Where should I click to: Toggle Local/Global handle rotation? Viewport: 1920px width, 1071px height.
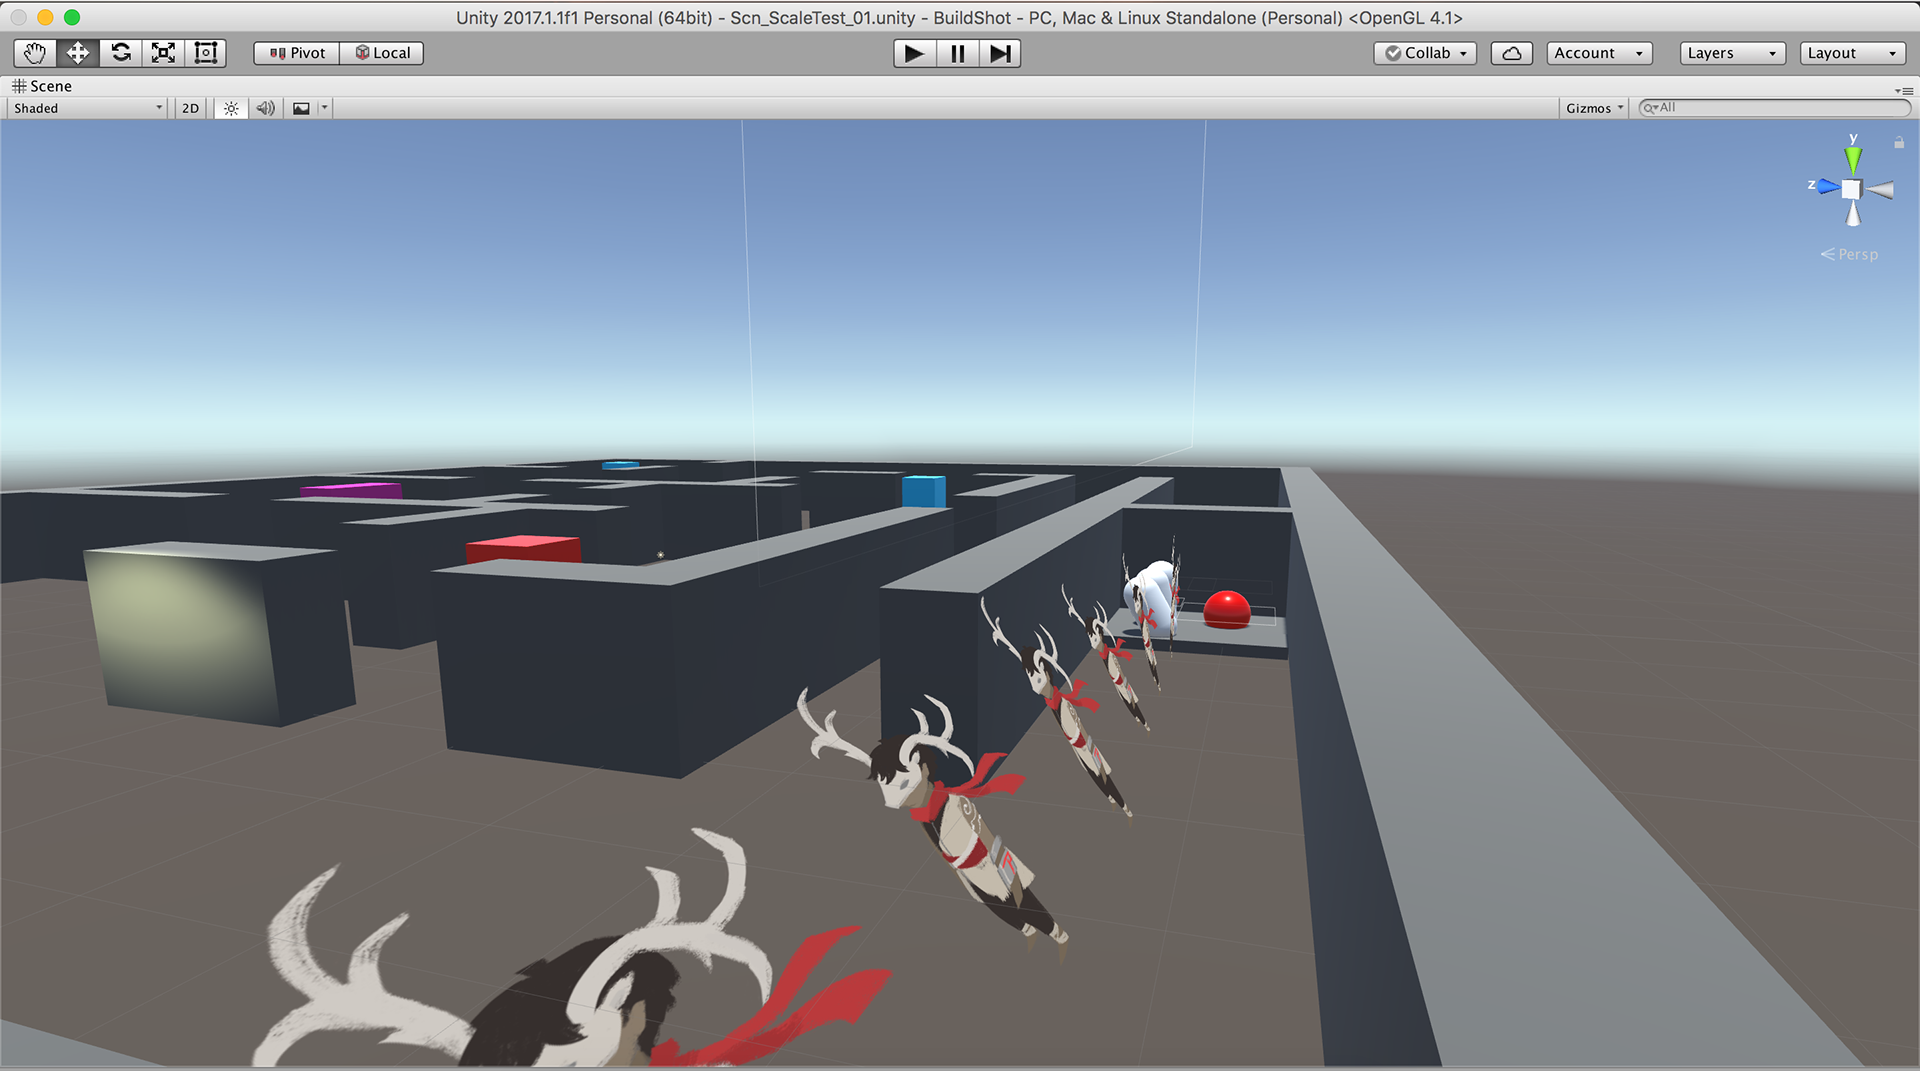[x=382, y=53]
